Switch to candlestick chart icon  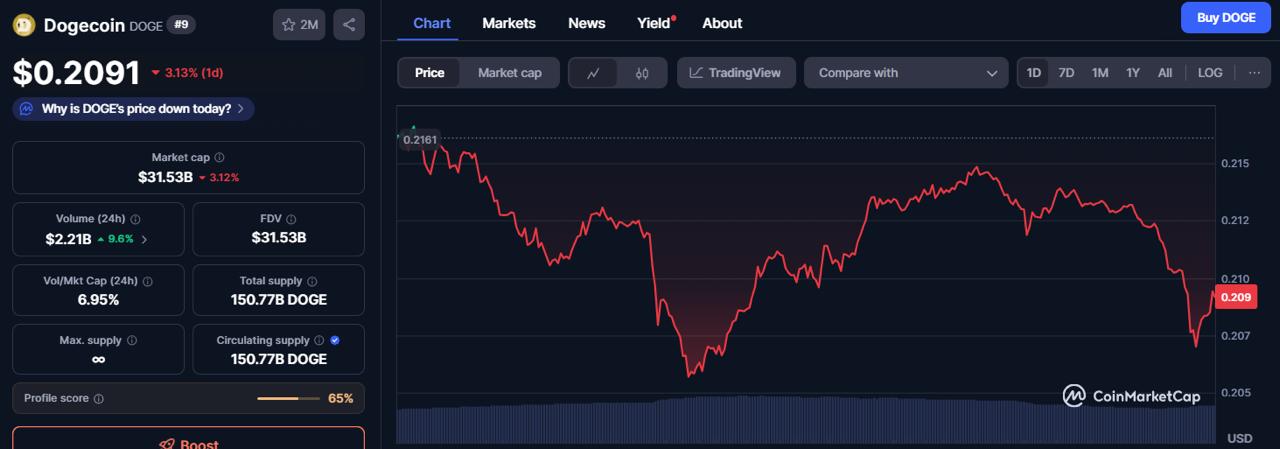click(642, 73)
